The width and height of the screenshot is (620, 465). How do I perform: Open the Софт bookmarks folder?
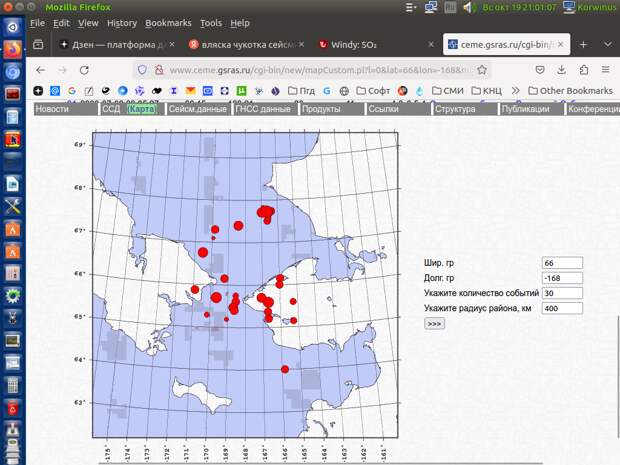point(373,91)
